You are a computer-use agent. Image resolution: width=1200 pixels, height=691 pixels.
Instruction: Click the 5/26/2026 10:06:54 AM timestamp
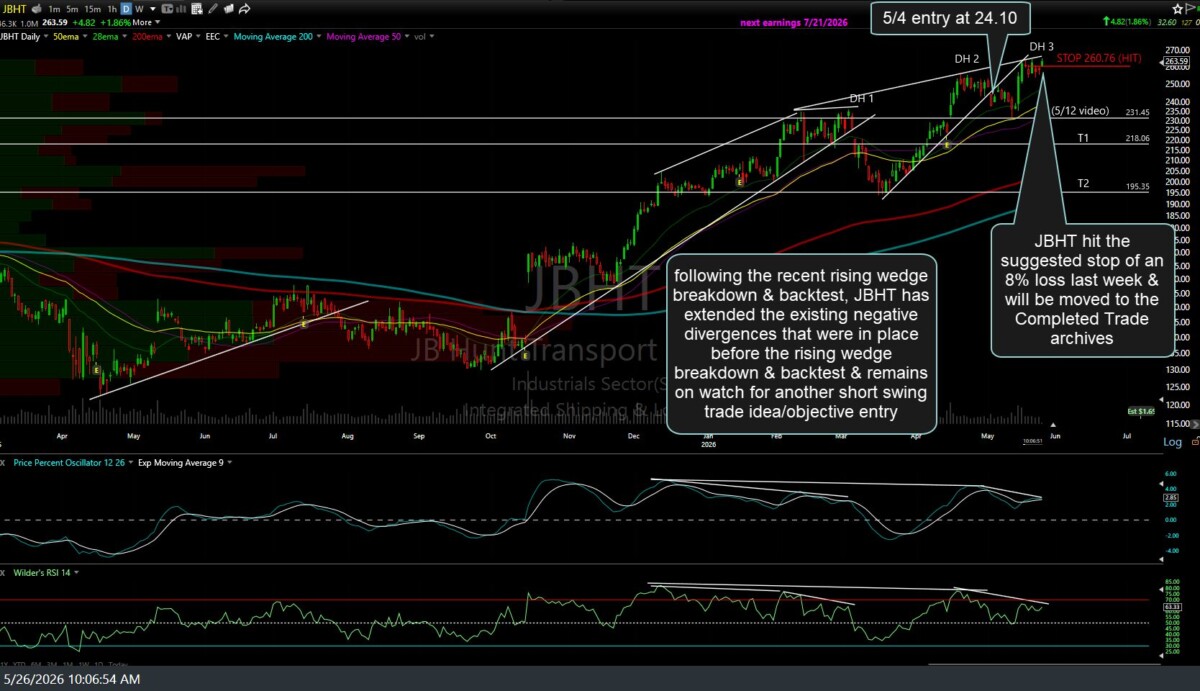tap(71, 679)
